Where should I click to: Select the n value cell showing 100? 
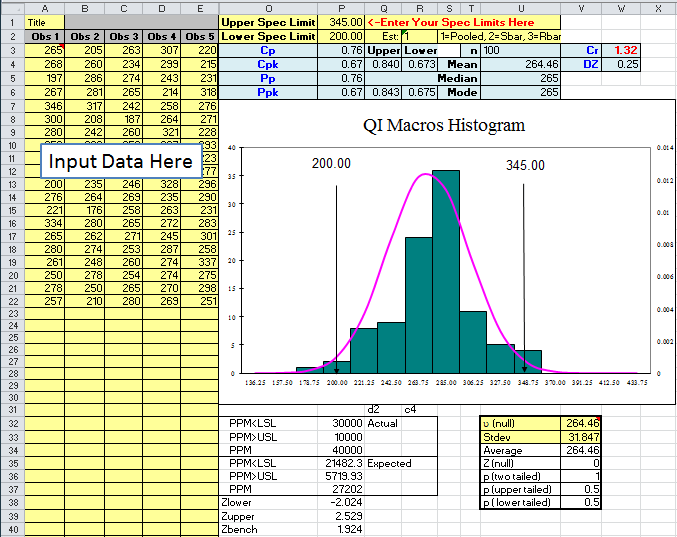(521, 51)
